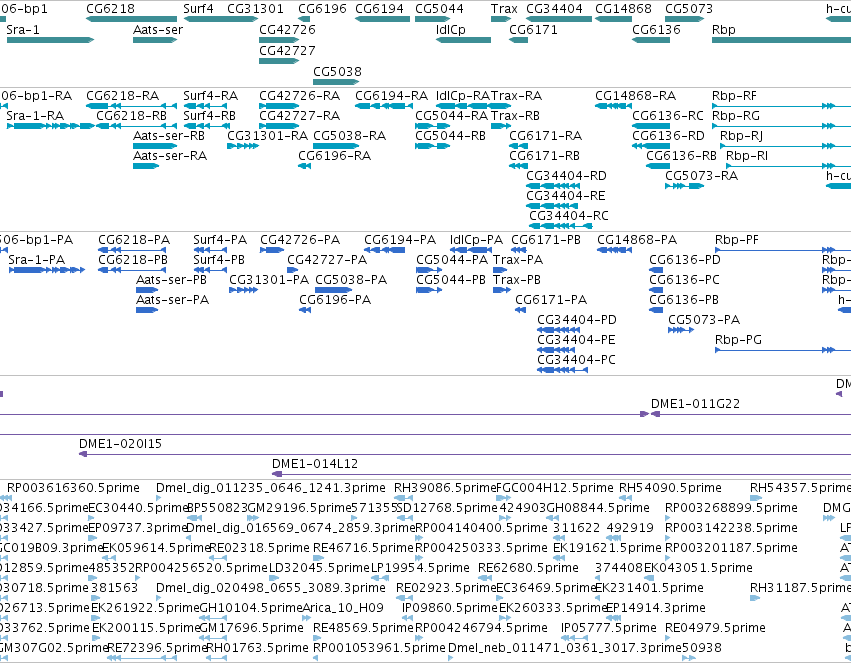Click transcript CG6194-RA label

click(391, 96)
